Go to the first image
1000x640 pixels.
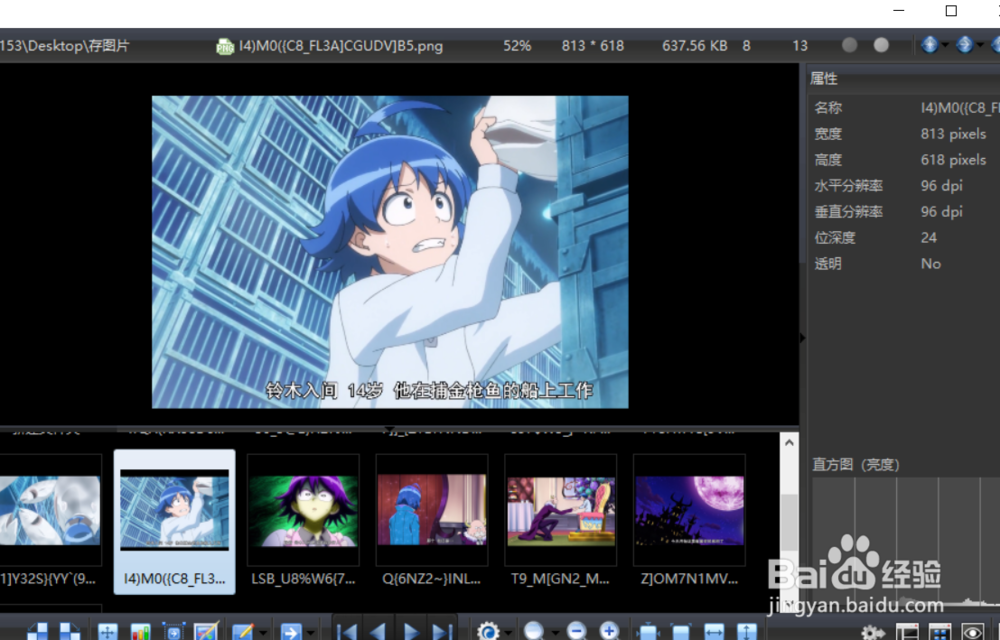[347, 632]
